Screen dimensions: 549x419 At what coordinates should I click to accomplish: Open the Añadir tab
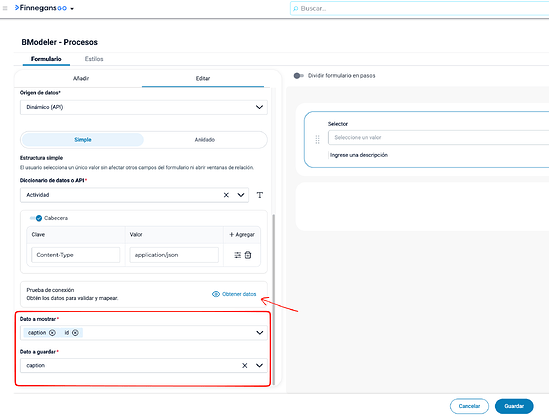pos(81,78)
